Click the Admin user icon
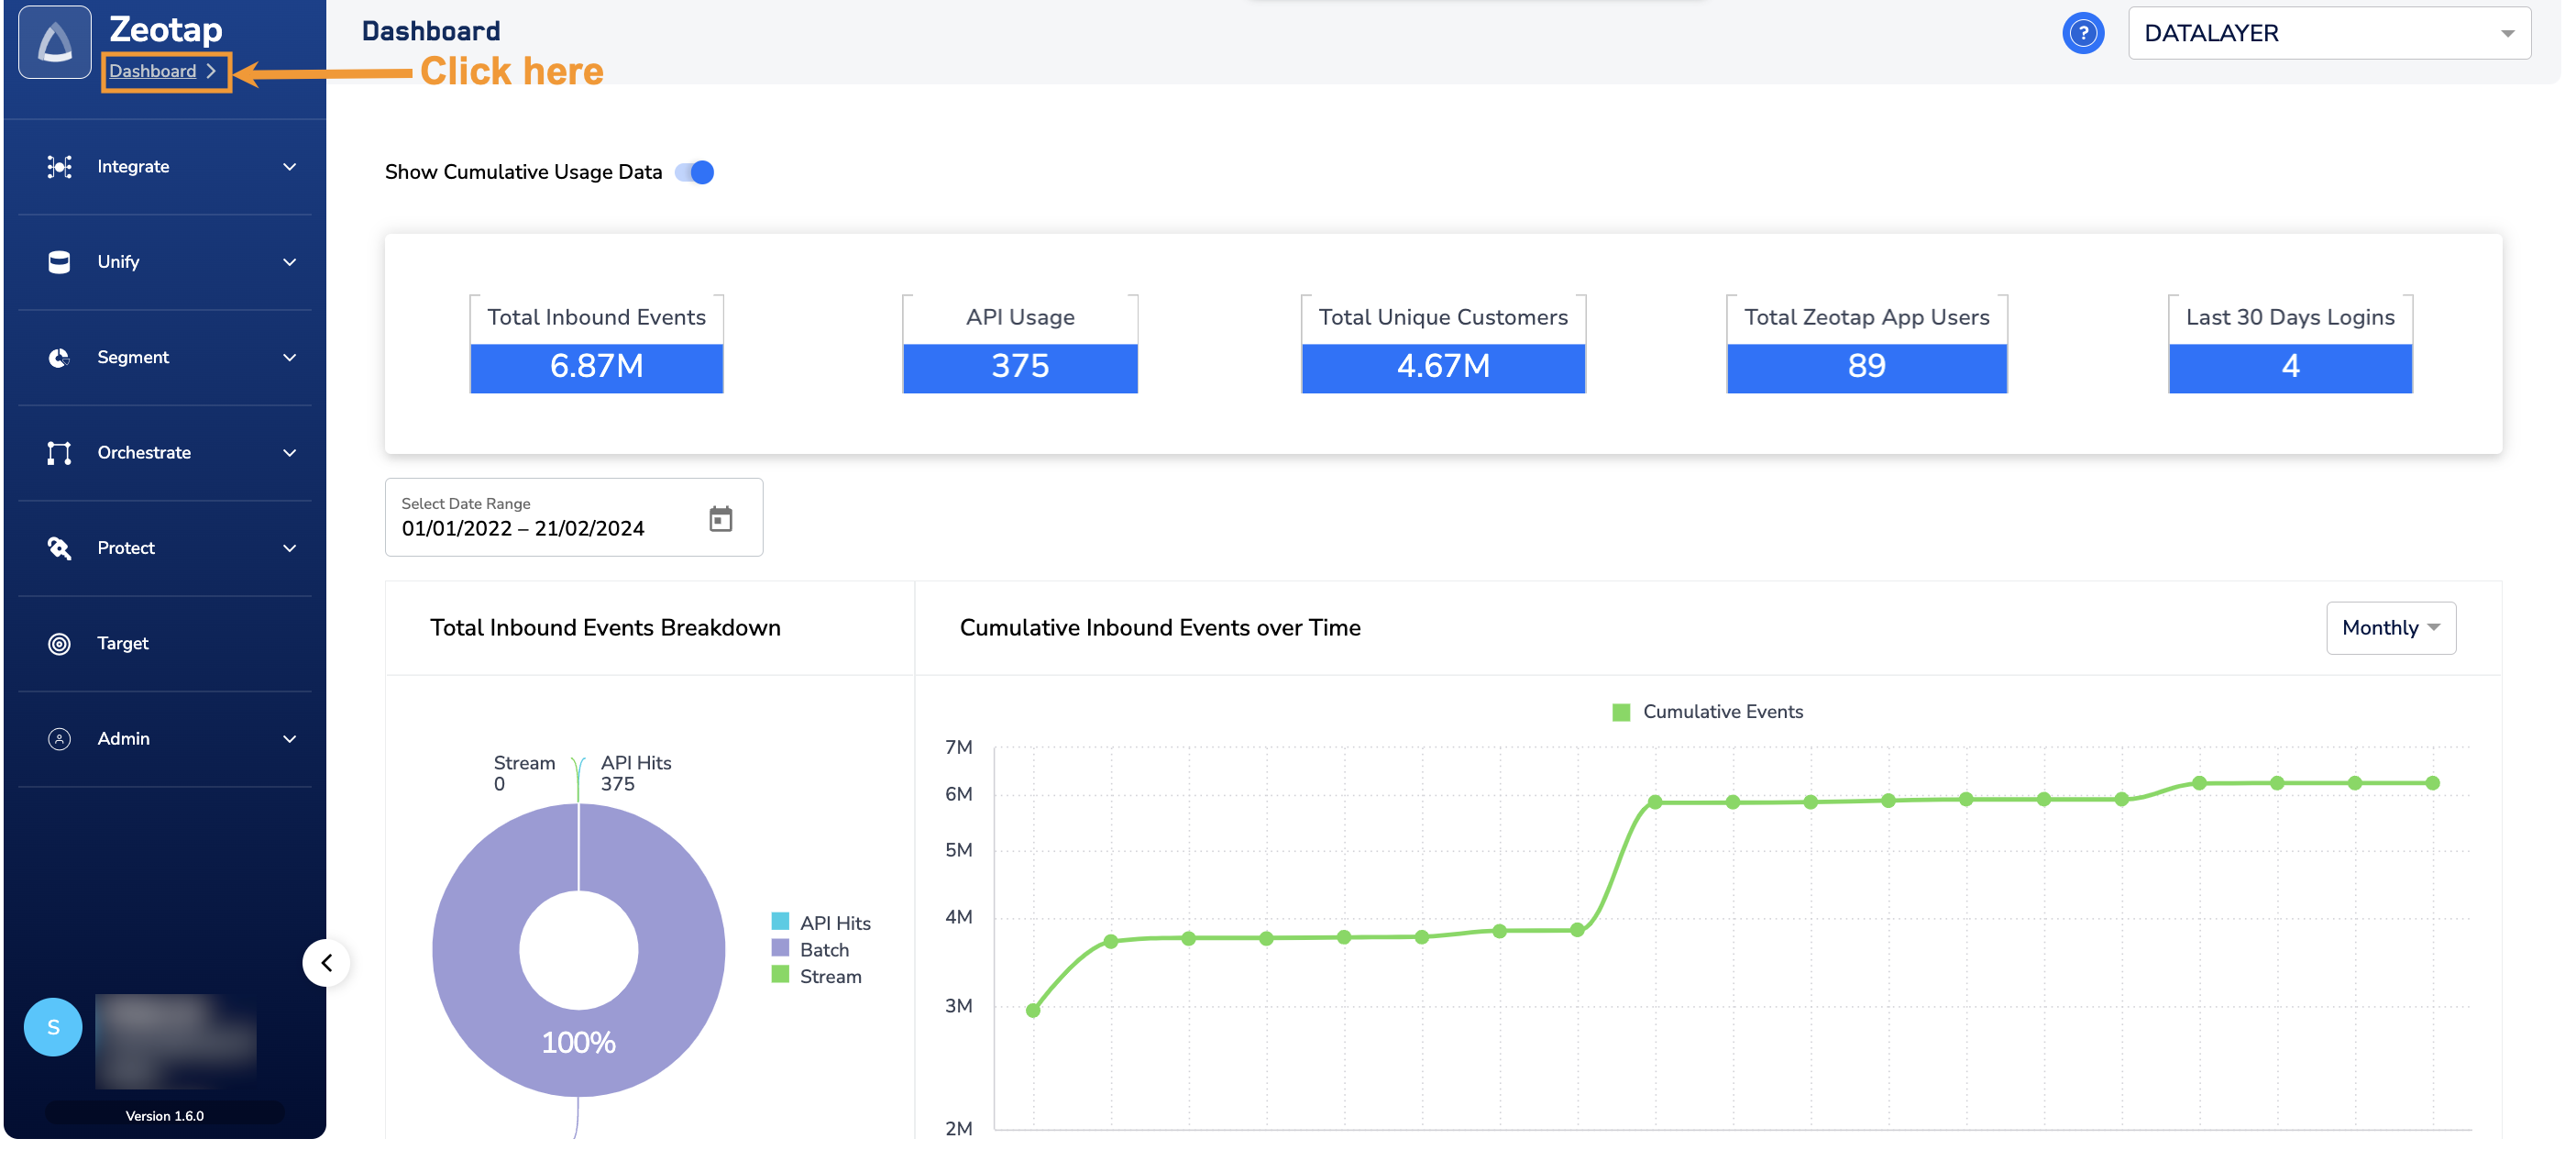 point(59,739)
